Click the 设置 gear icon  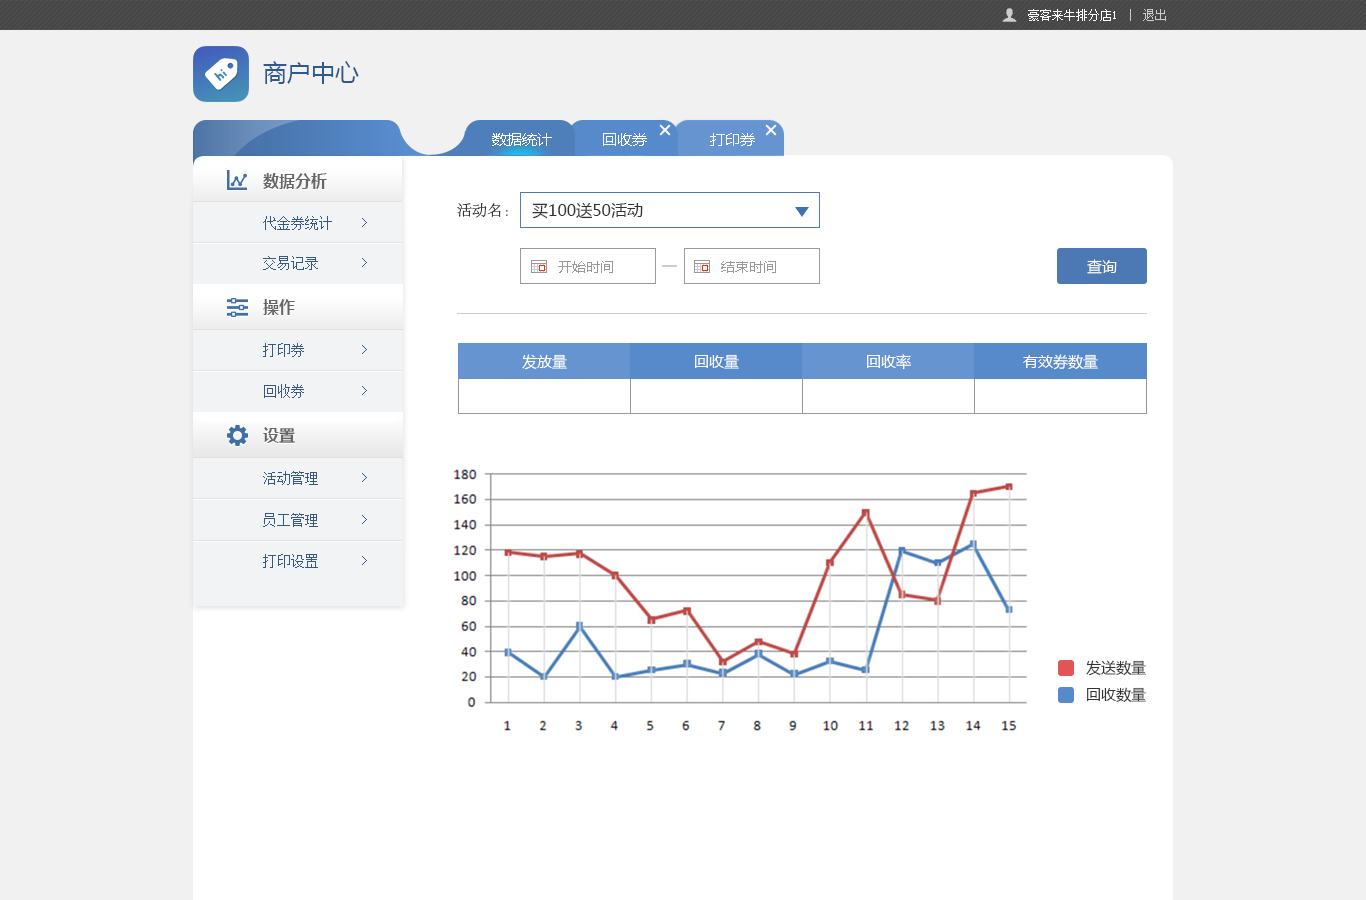click(237, 435)
